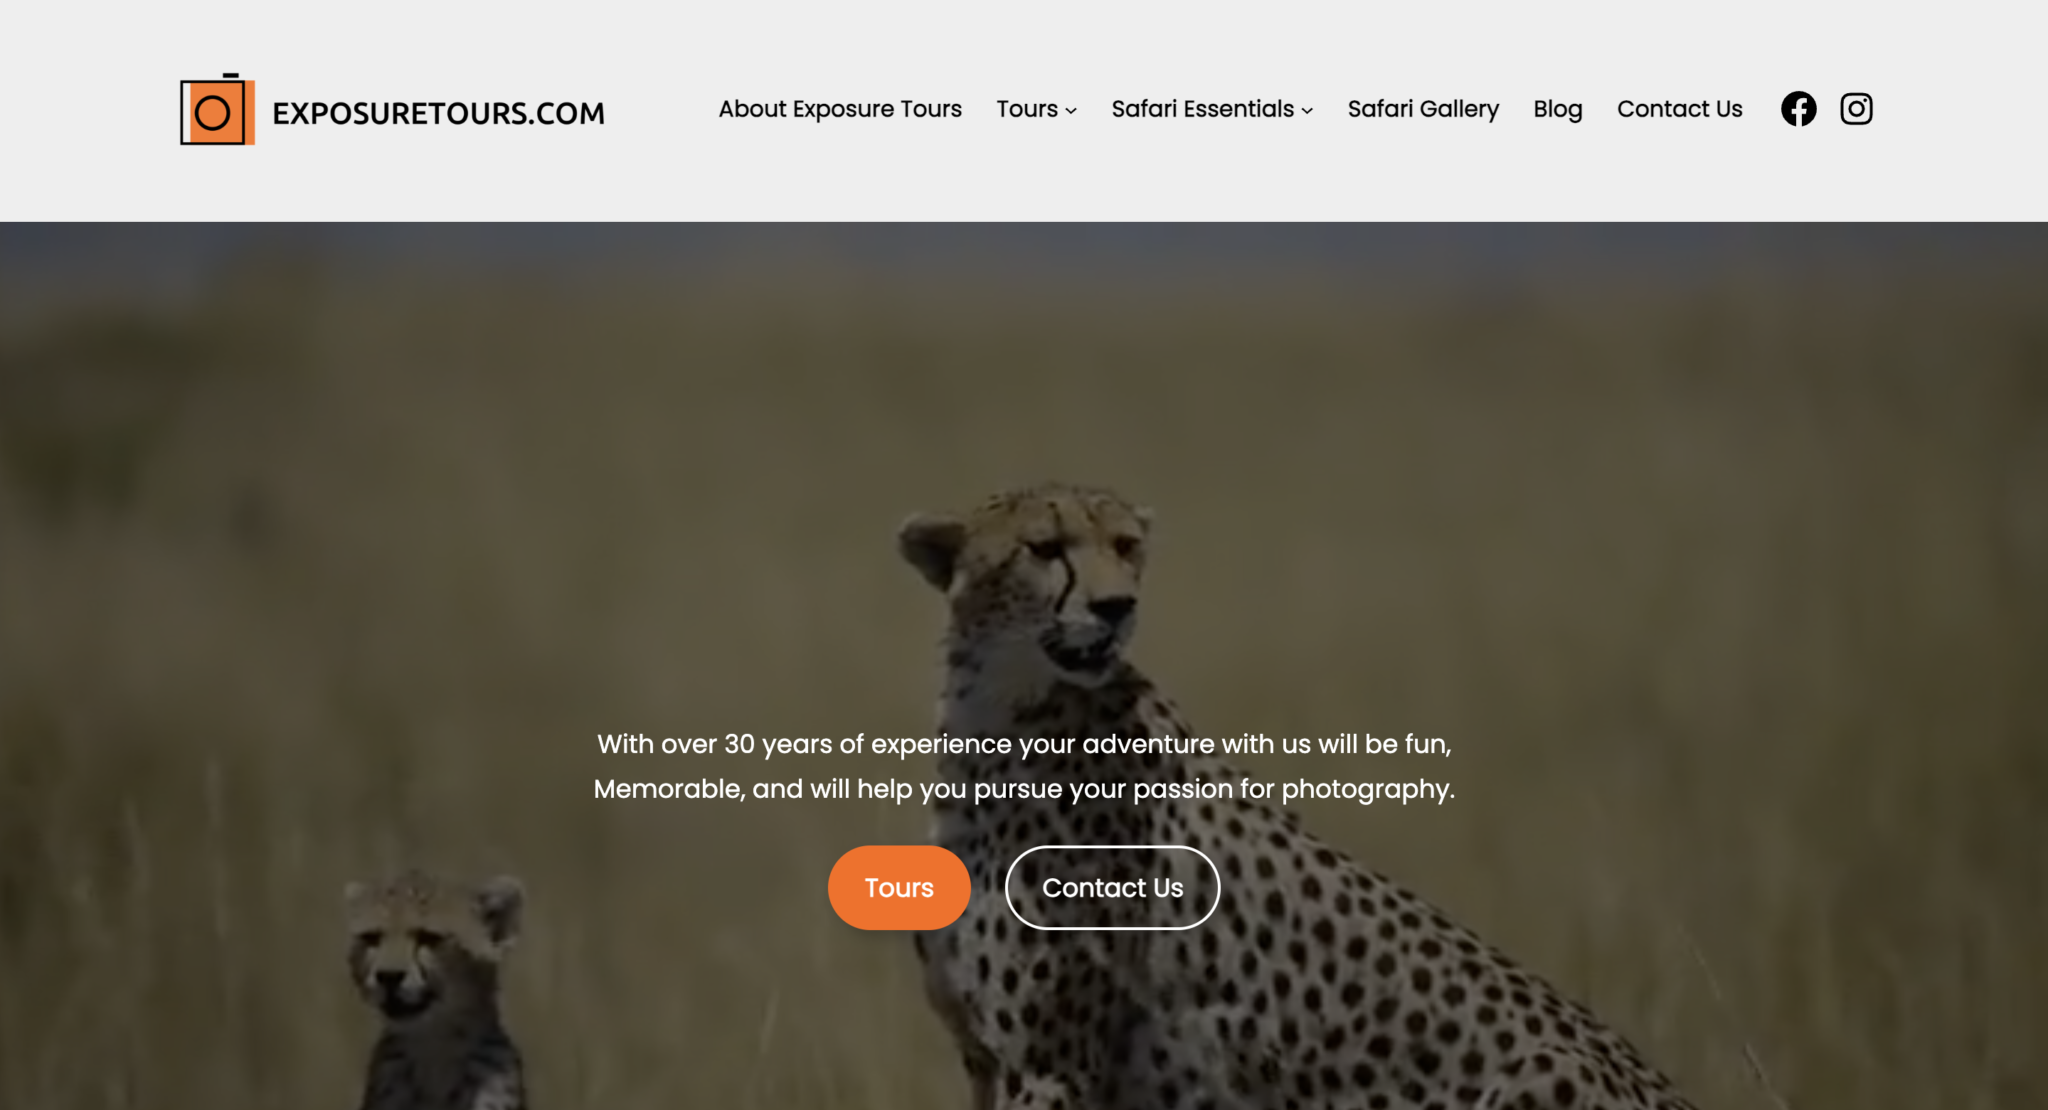Open the Facebook page icon
This screenshot has height=1110, width=2048.
click(x=1798, y=109)
